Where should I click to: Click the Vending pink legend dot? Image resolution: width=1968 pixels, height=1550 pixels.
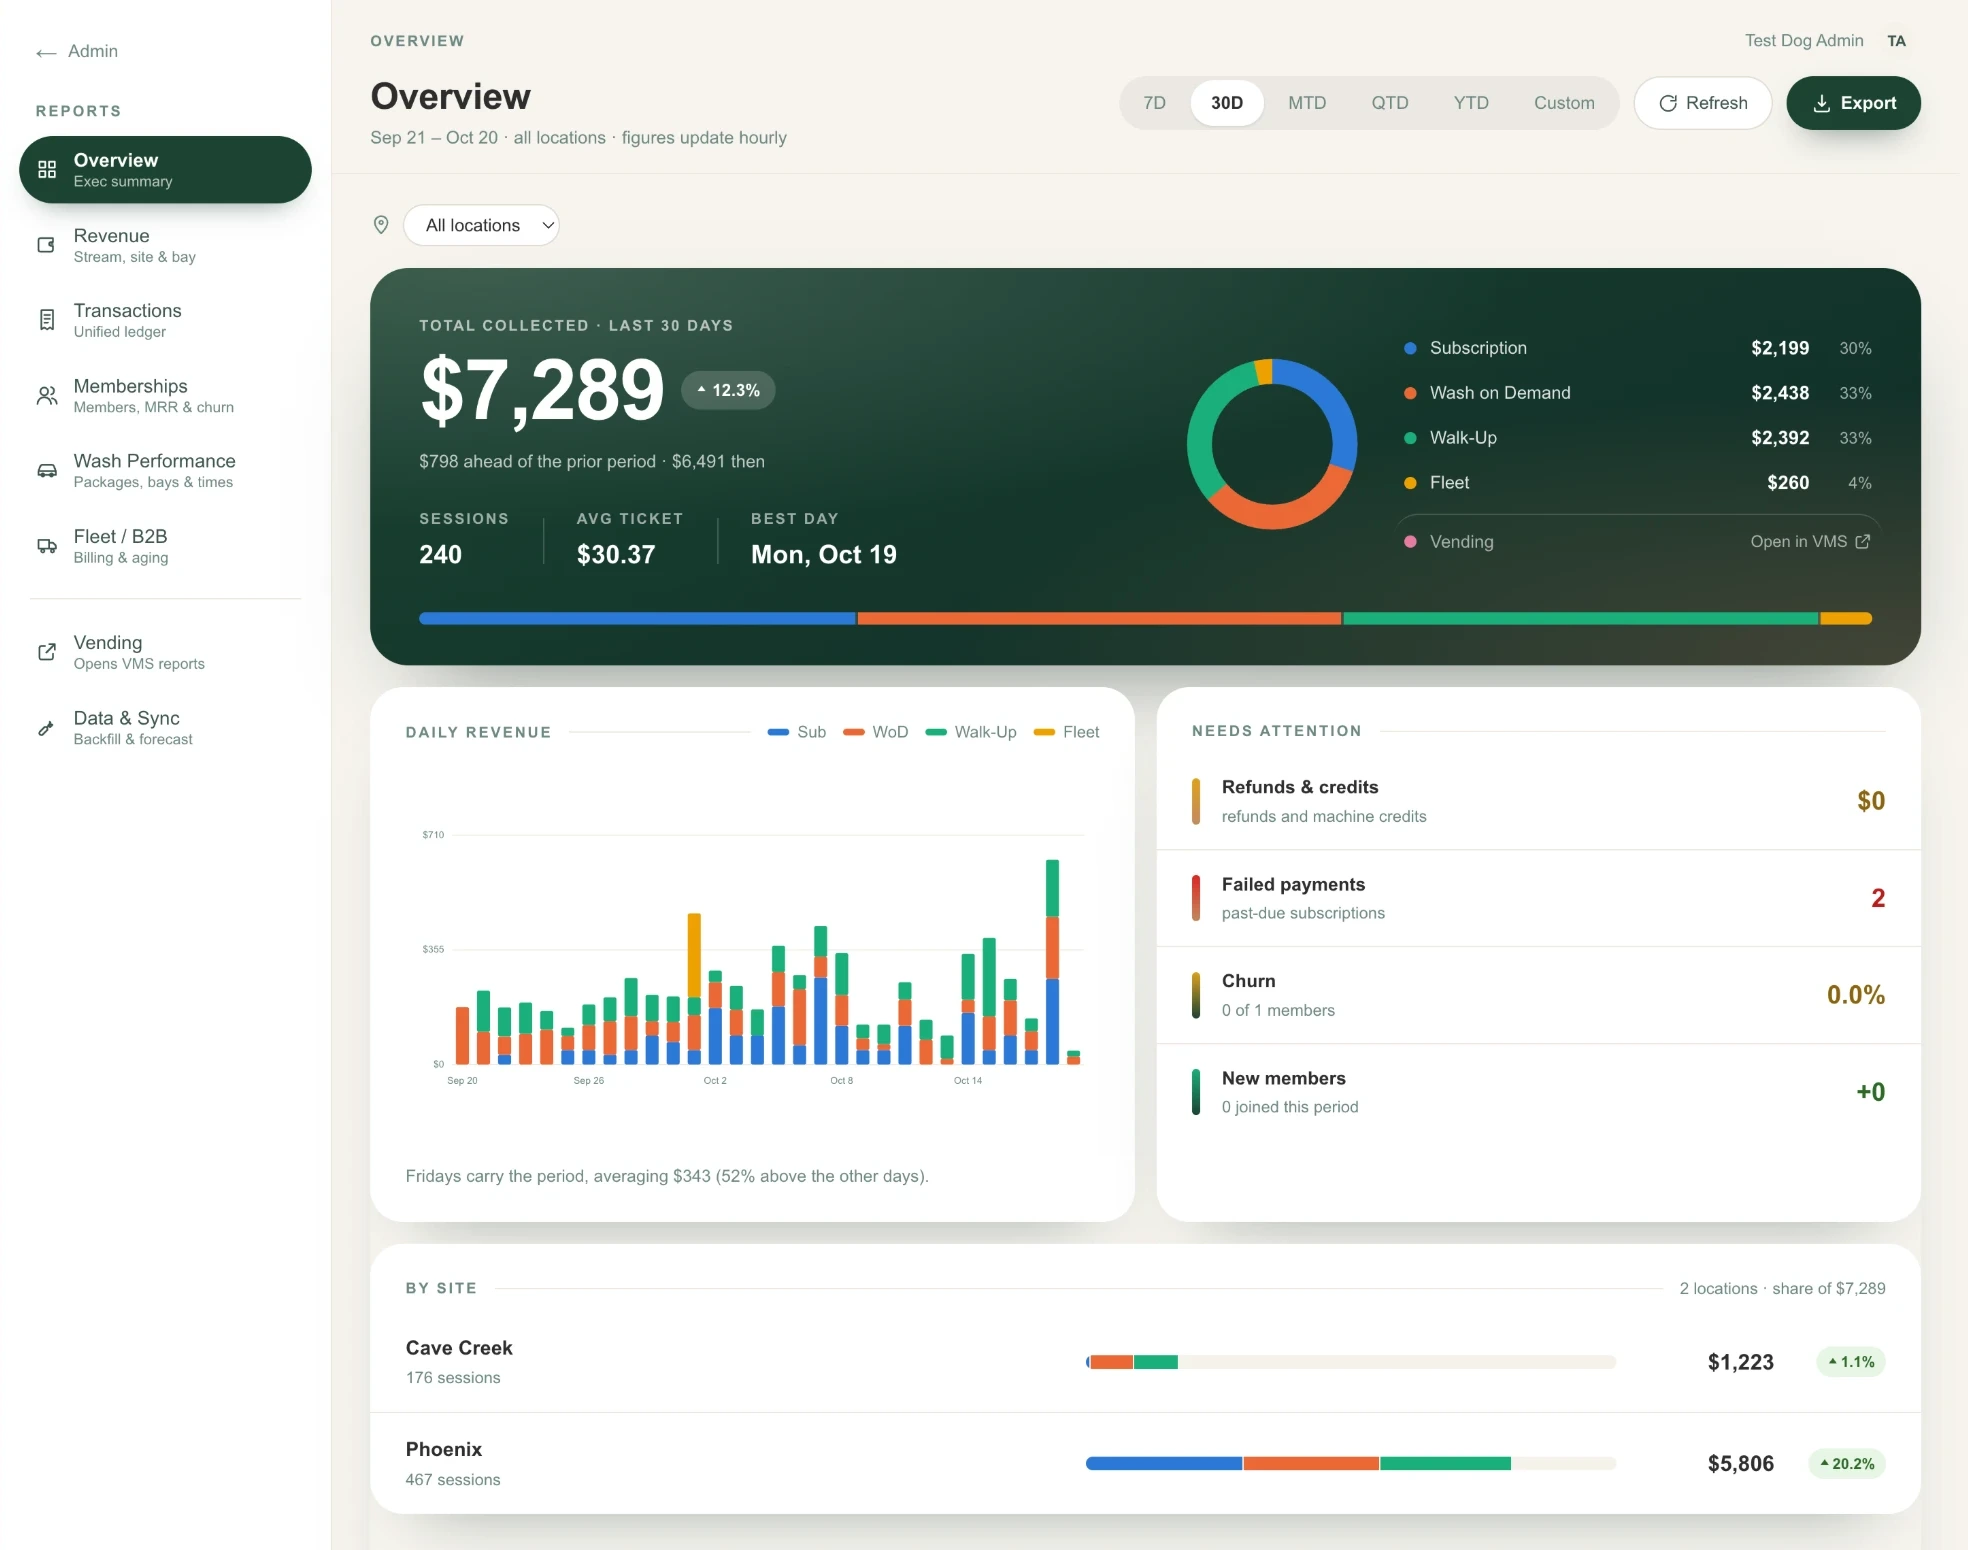point(1410,541)
